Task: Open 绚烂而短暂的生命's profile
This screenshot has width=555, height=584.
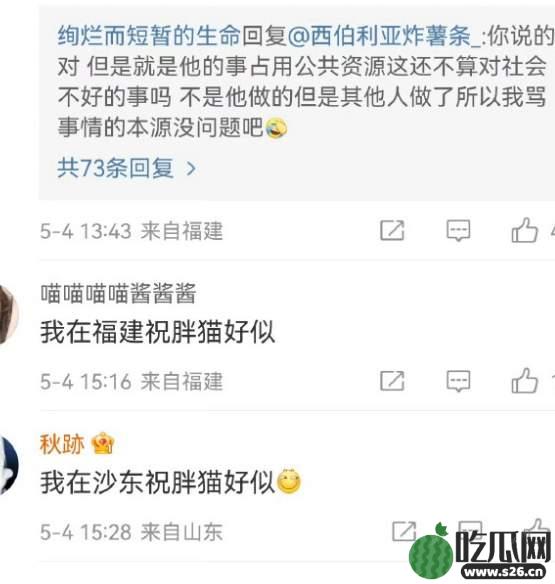Action: coord(149,36)
